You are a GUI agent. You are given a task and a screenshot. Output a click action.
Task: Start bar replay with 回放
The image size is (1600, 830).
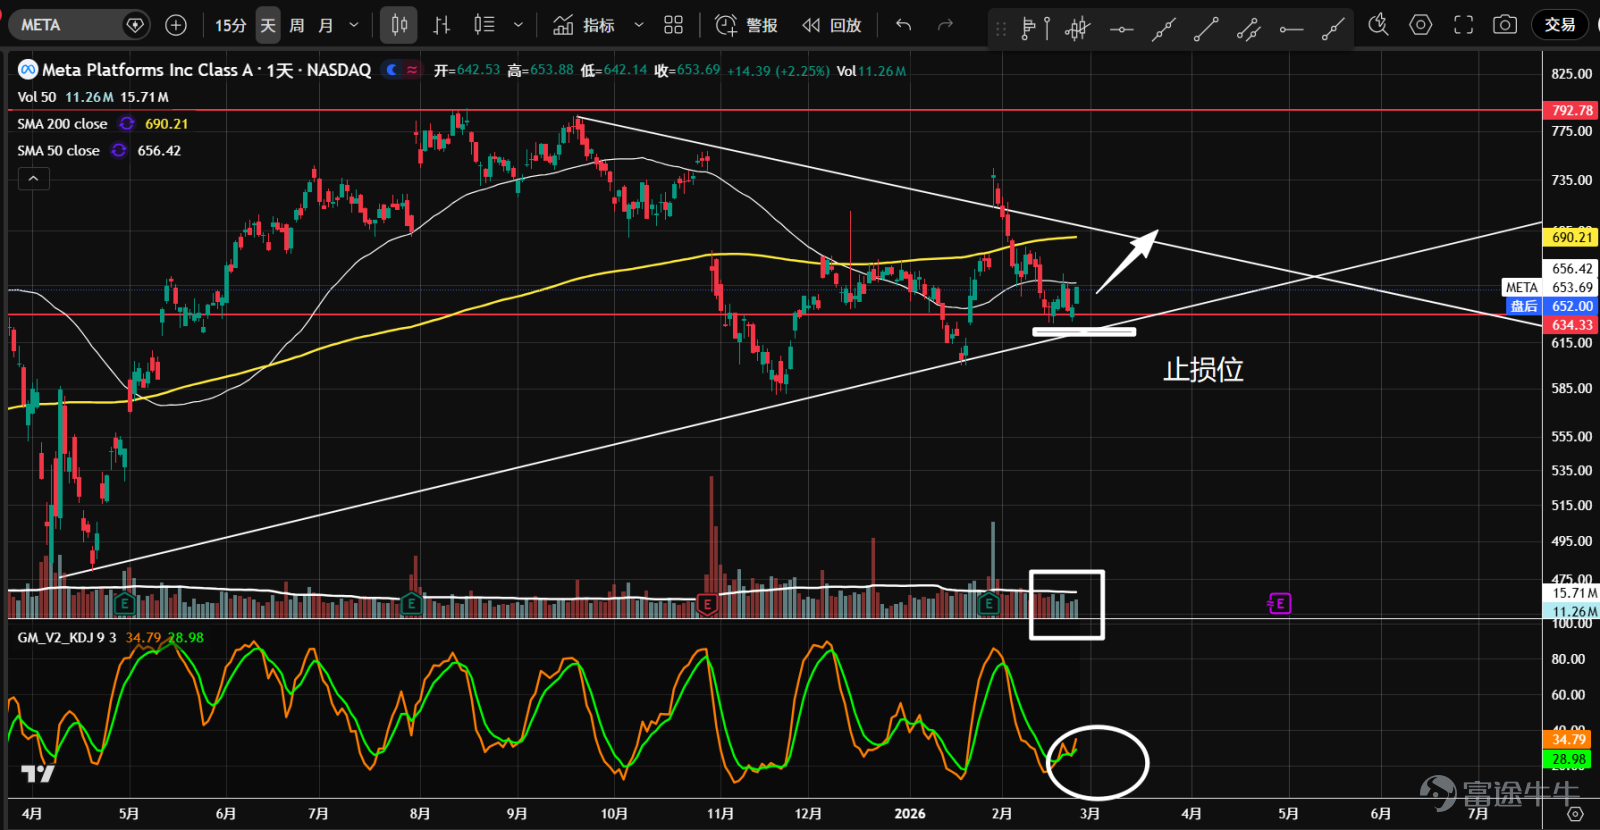pos(832,25)
